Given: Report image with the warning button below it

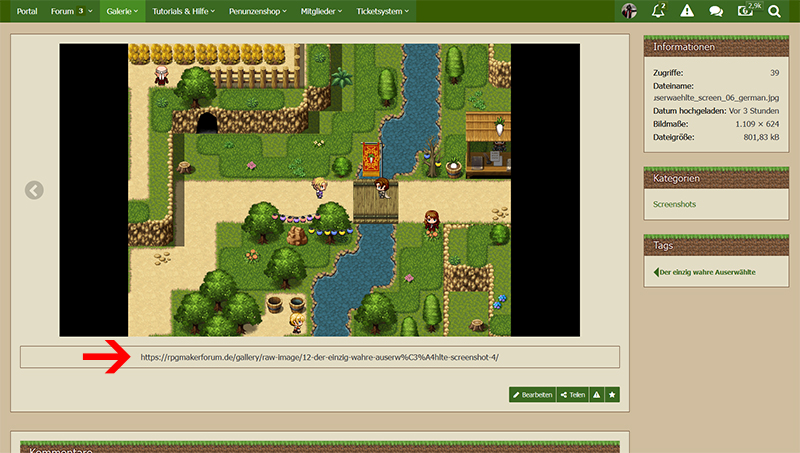Looking at the screenshot, I should point(596,394).
